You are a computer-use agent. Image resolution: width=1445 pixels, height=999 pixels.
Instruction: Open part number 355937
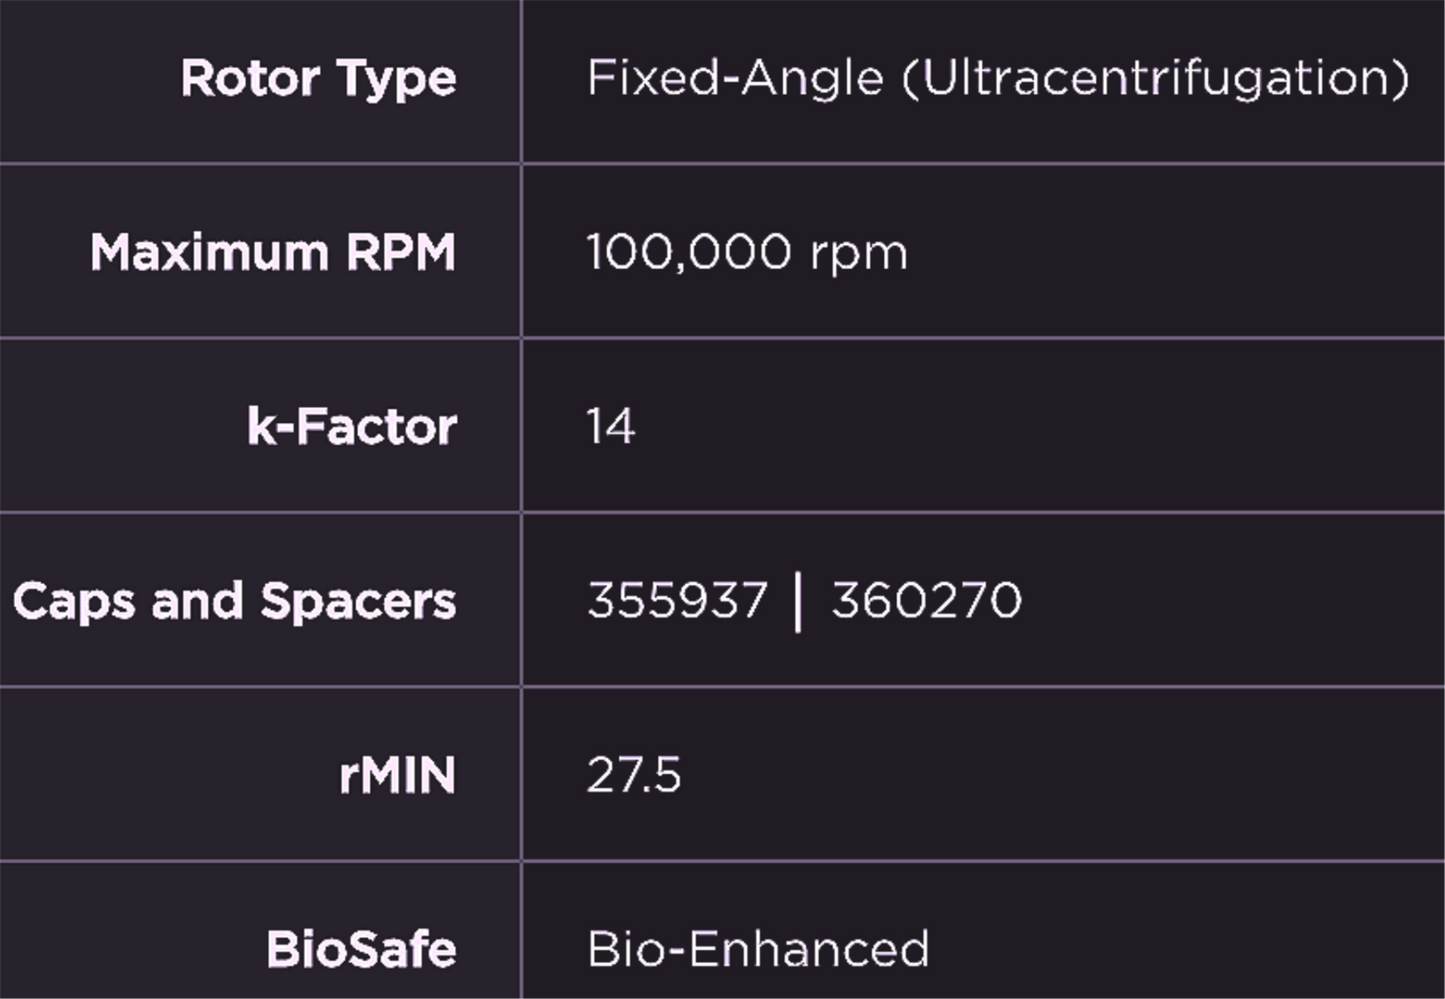pos(677,601)
